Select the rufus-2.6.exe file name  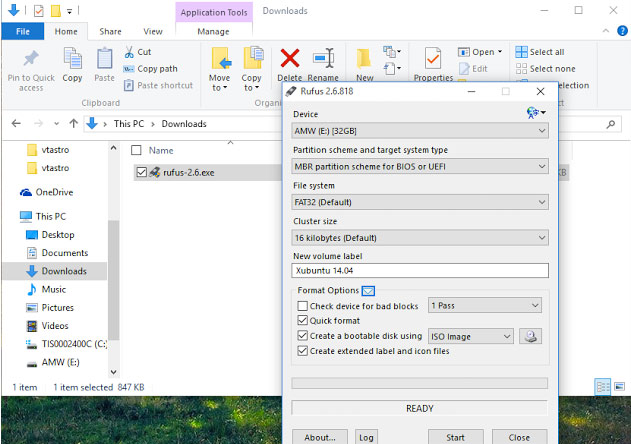[189, 172]
